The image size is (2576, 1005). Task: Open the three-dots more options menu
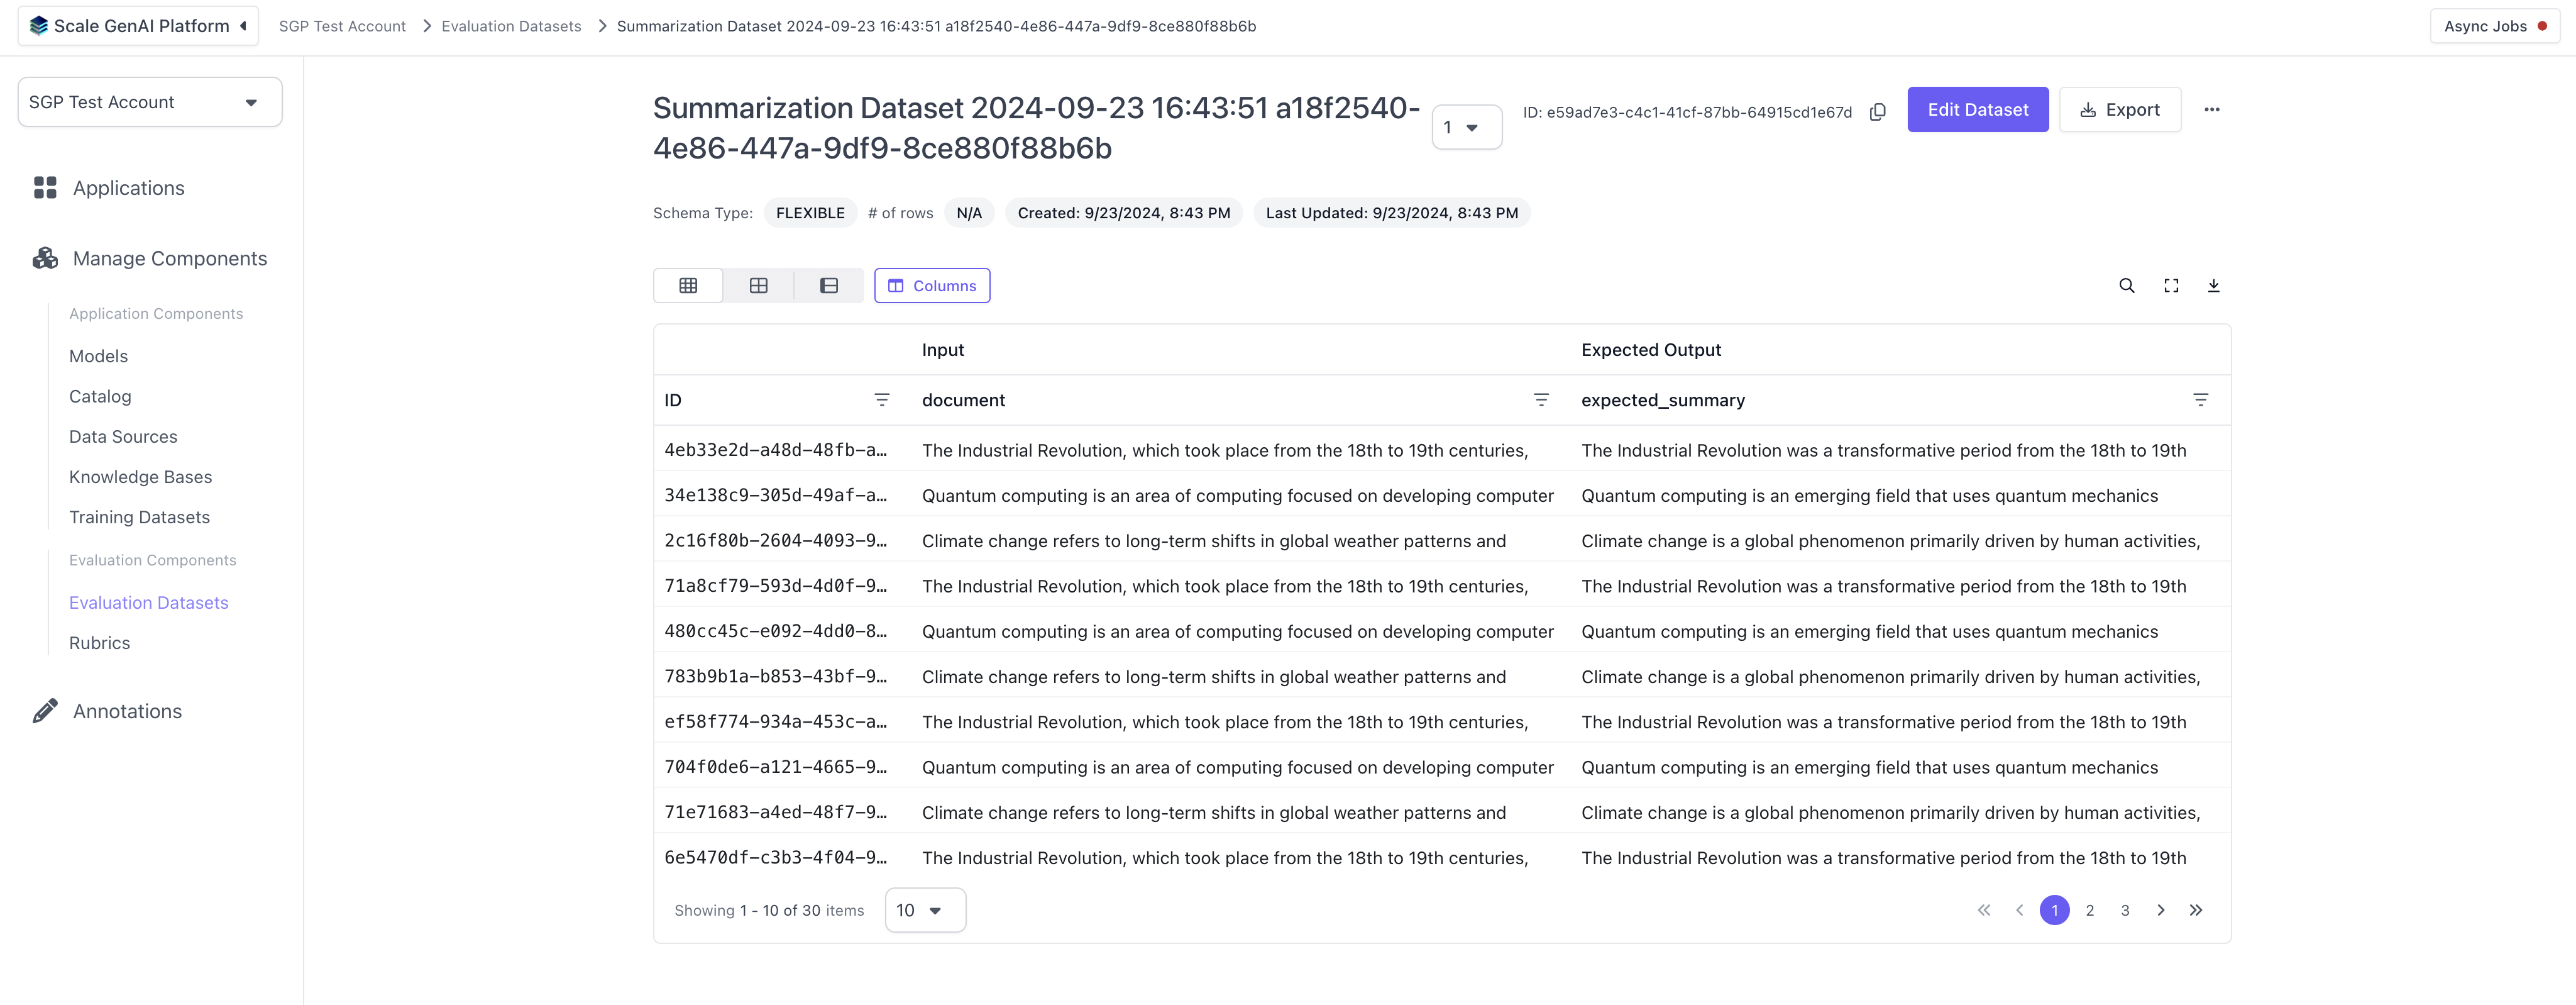(x=2211, y=110)
